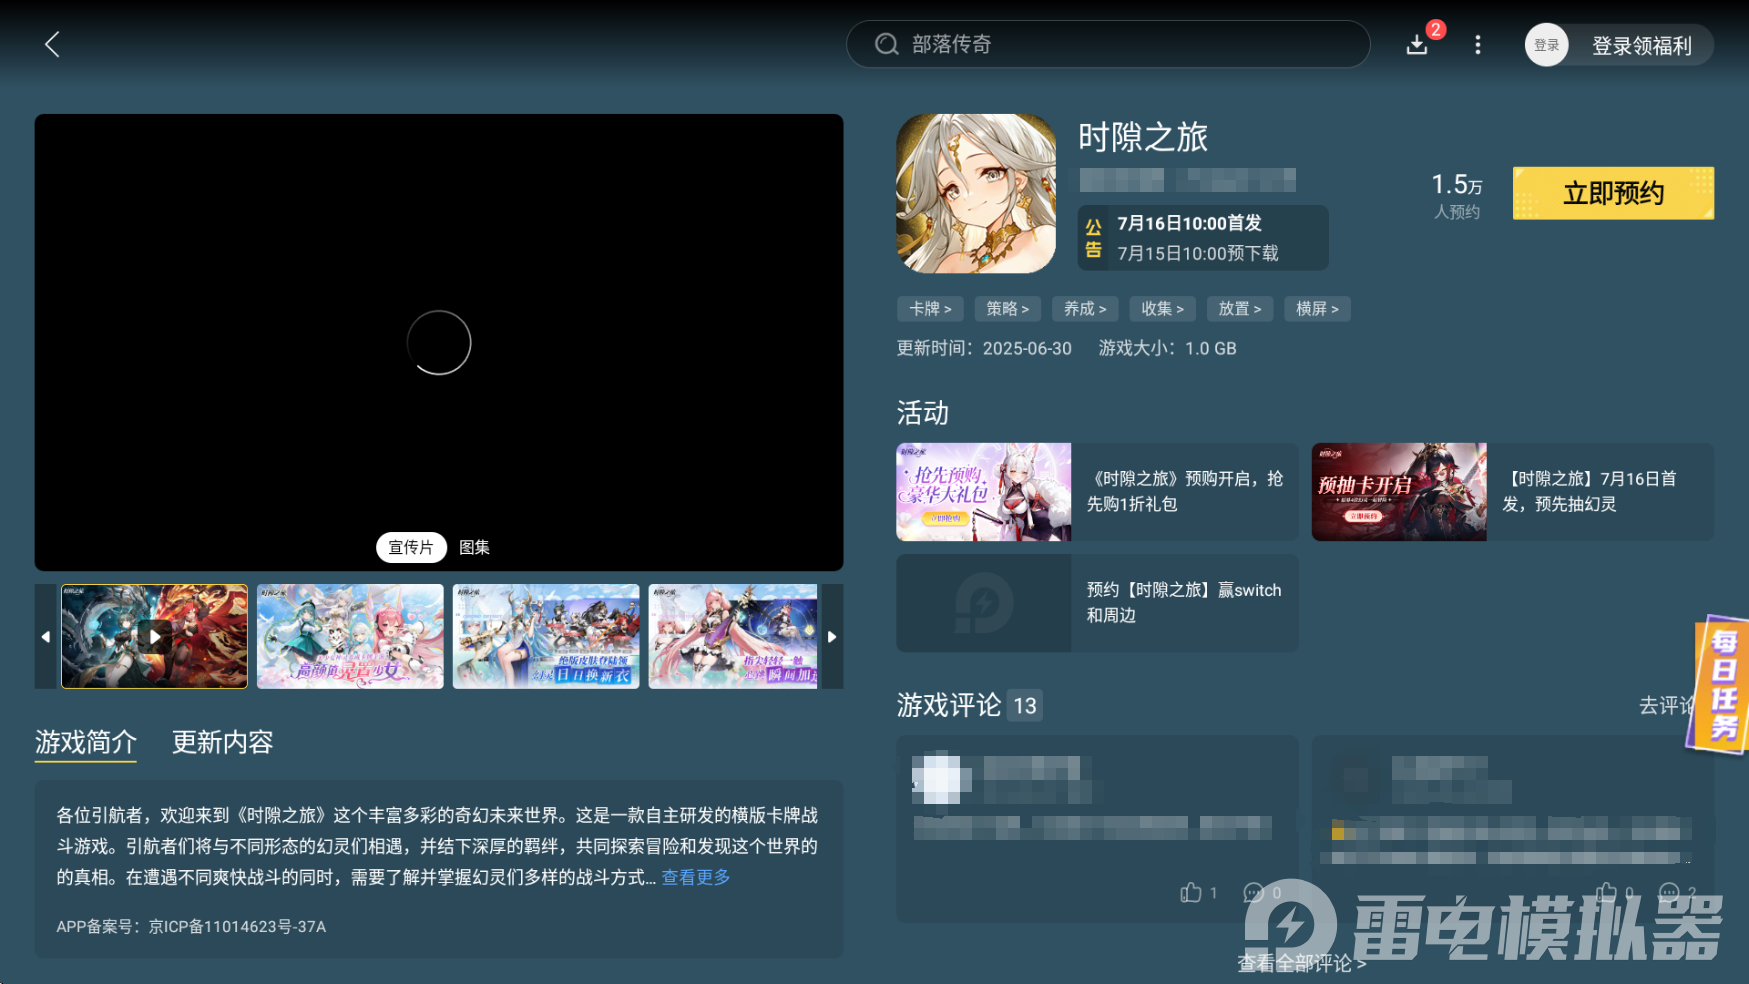Click the 游戏大小: 1.0 GB text
1749x984 pixels.
pos(1167,349)
